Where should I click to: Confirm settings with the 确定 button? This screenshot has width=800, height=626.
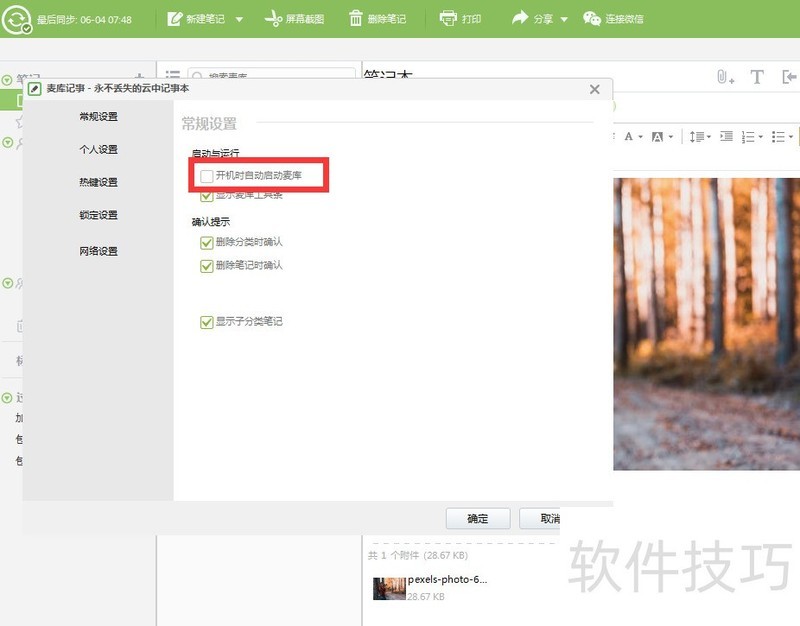[x=478, y=519]
